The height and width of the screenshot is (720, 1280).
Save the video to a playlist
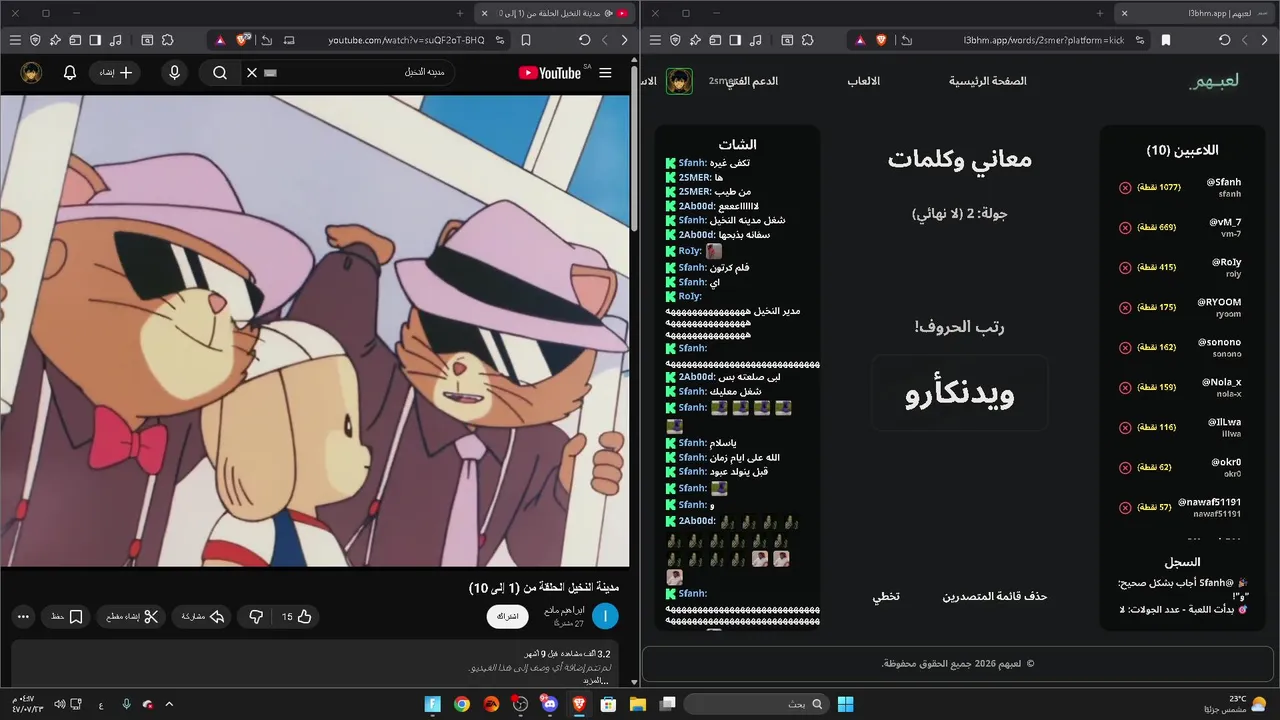point(67,617)
